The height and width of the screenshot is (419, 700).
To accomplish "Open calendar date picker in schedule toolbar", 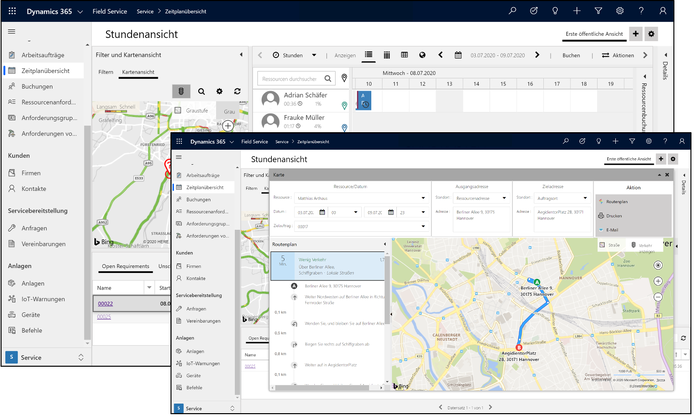I will pos(458,55).
